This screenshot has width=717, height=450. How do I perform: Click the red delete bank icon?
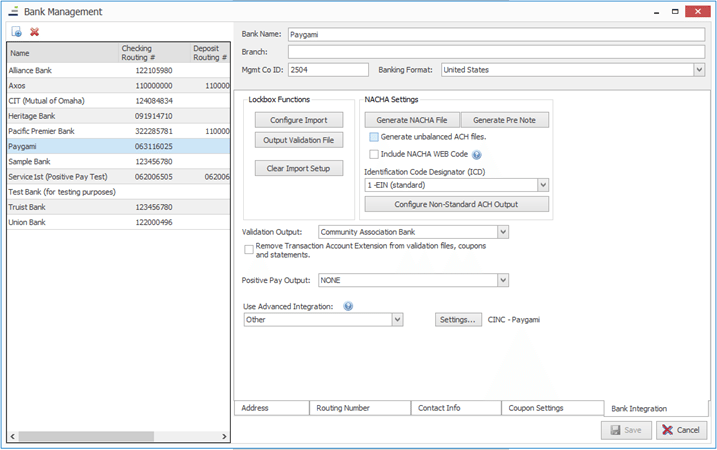[34, 32]
